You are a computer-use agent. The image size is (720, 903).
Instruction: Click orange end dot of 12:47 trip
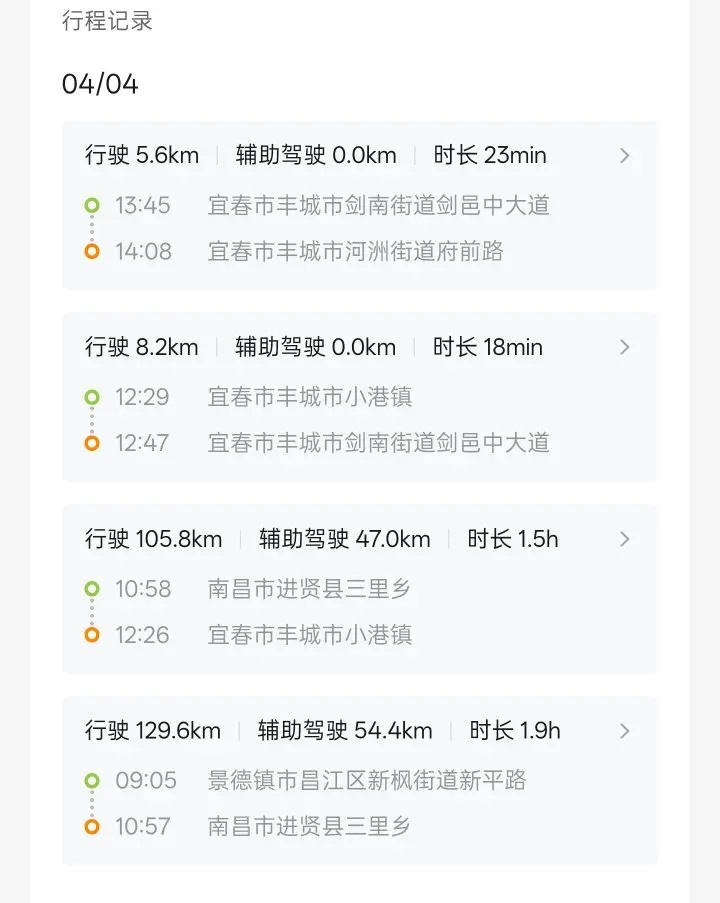tap(92, 443)
